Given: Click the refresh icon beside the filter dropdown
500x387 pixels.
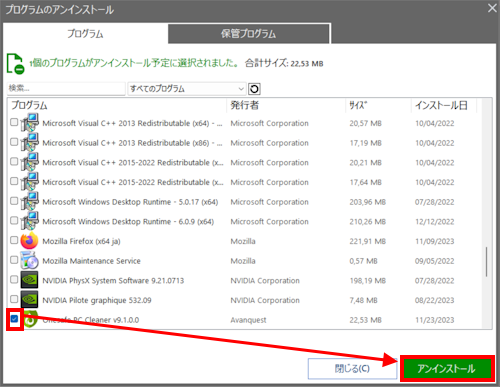Looking at the screenshot, I should point(254,89).
